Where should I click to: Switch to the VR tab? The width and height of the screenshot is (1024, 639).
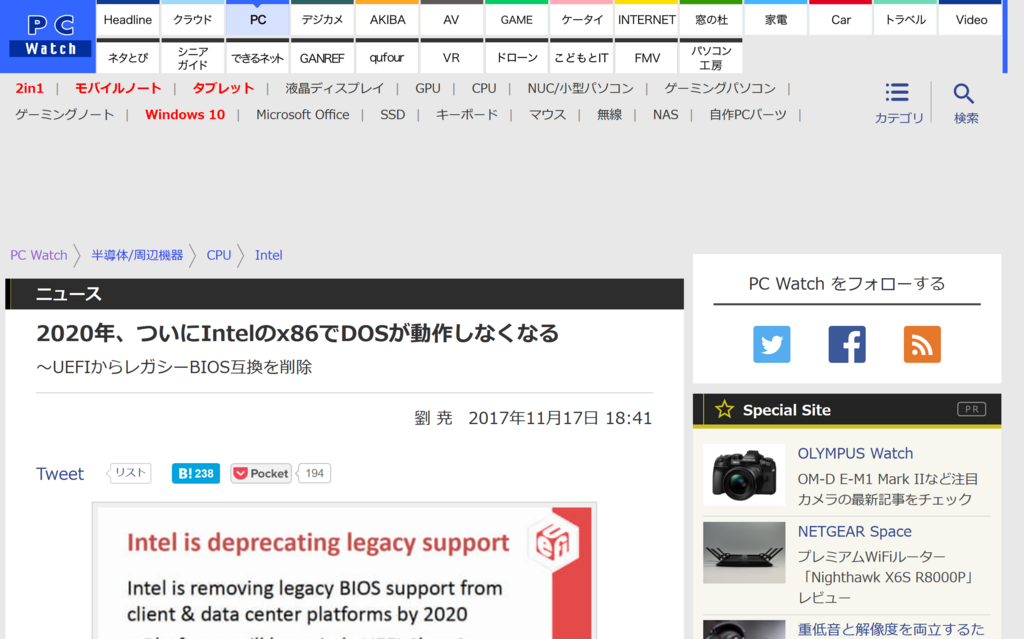point(451,57)
